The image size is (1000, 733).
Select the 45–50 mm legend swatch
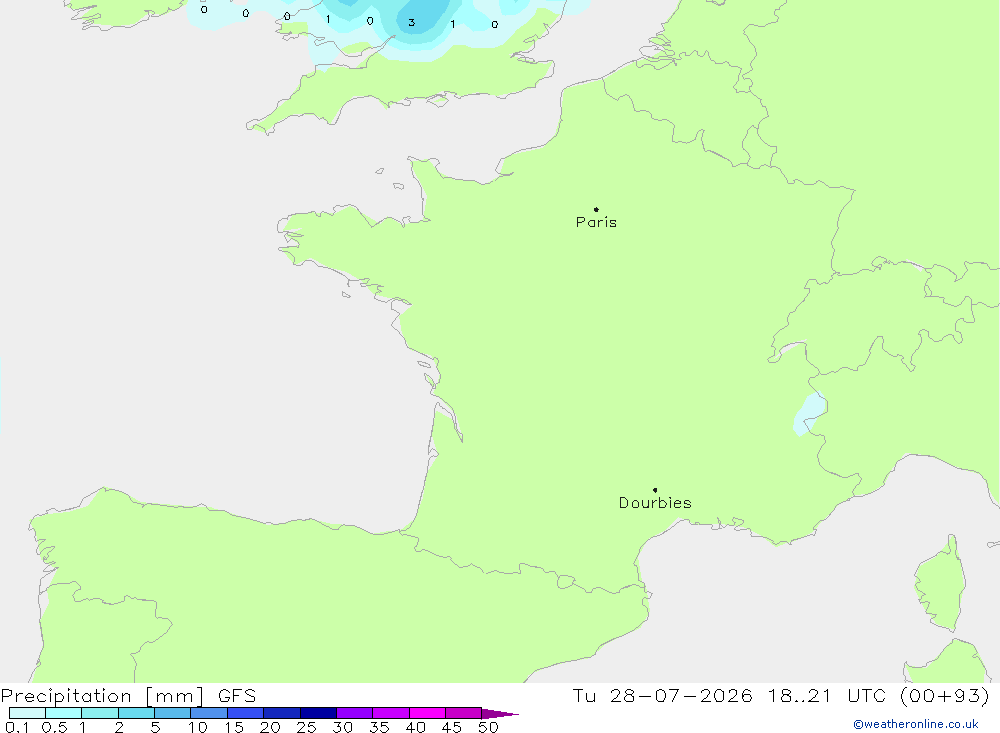464,713
